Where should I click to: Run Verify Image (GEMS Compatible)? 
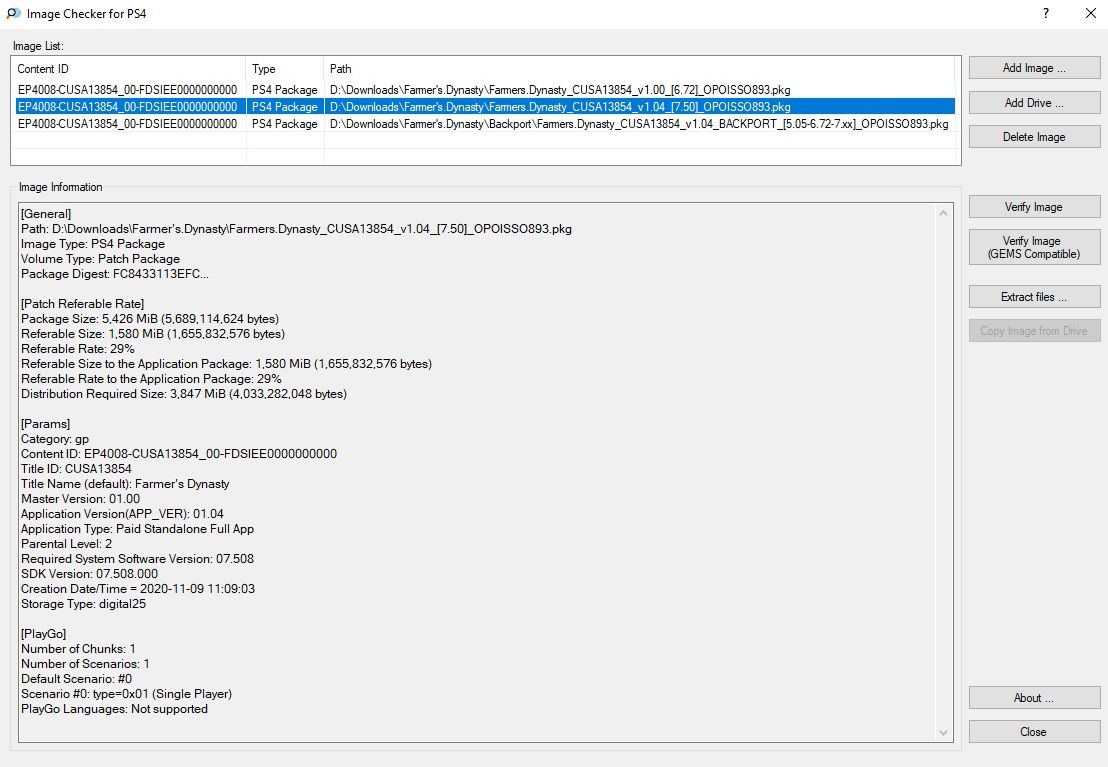pos(1034,247)
